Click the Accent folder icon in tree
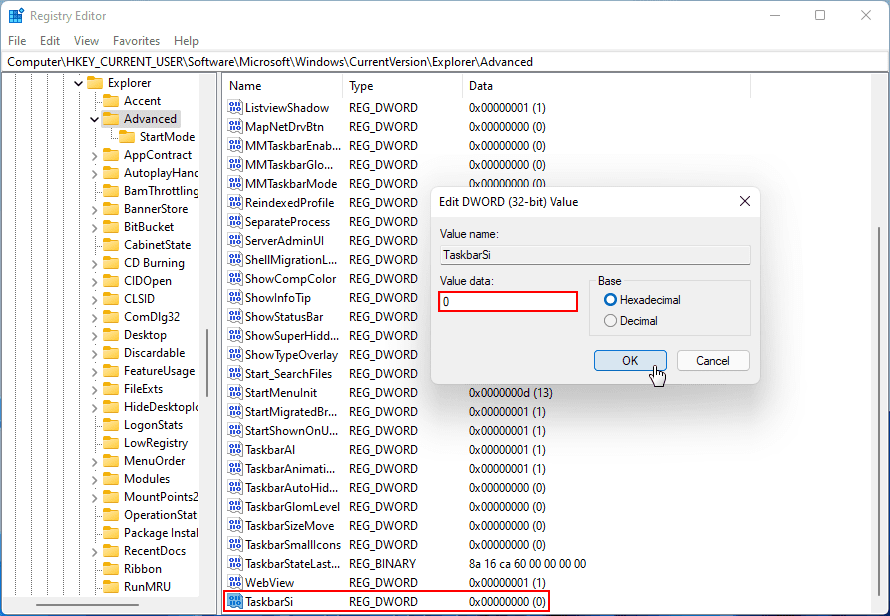Image resolution: width=890 pixels, height=616 pixels. pyautogui.click(x=111, y=100)
